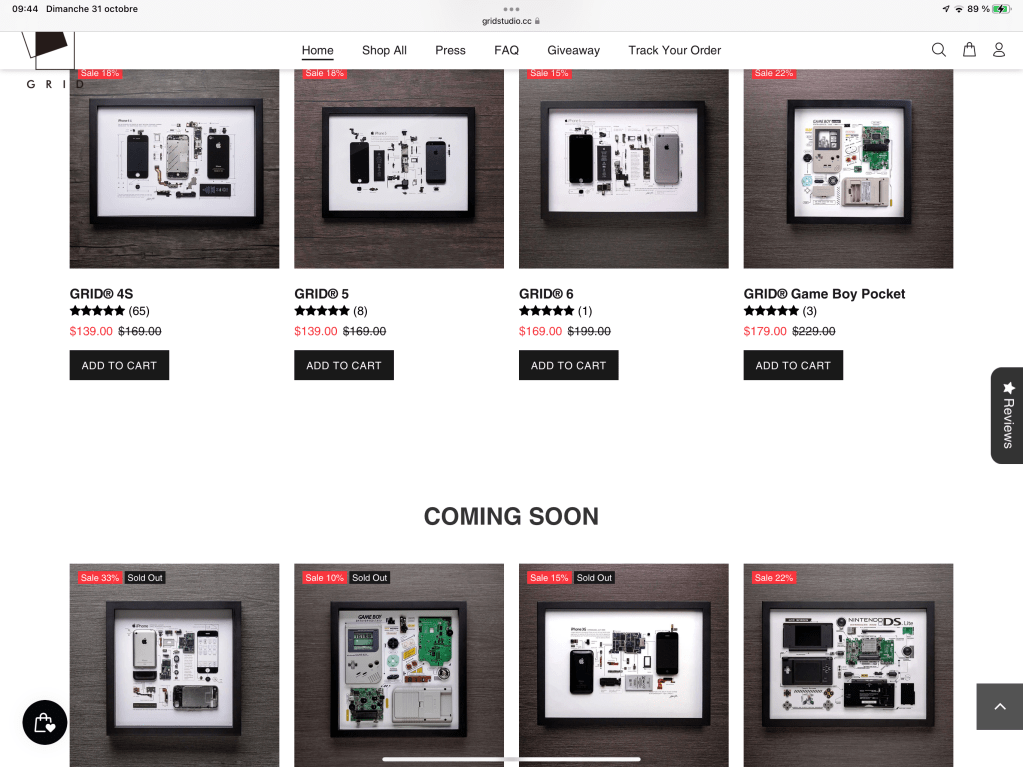
Task: Open the GRID® 5 product title
Action: [x=321, y=294]
